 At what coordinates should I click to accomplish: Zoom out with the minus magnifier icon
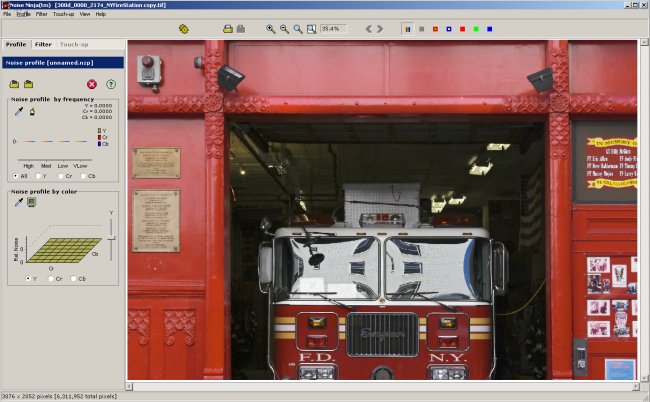(x=284, y=29)
